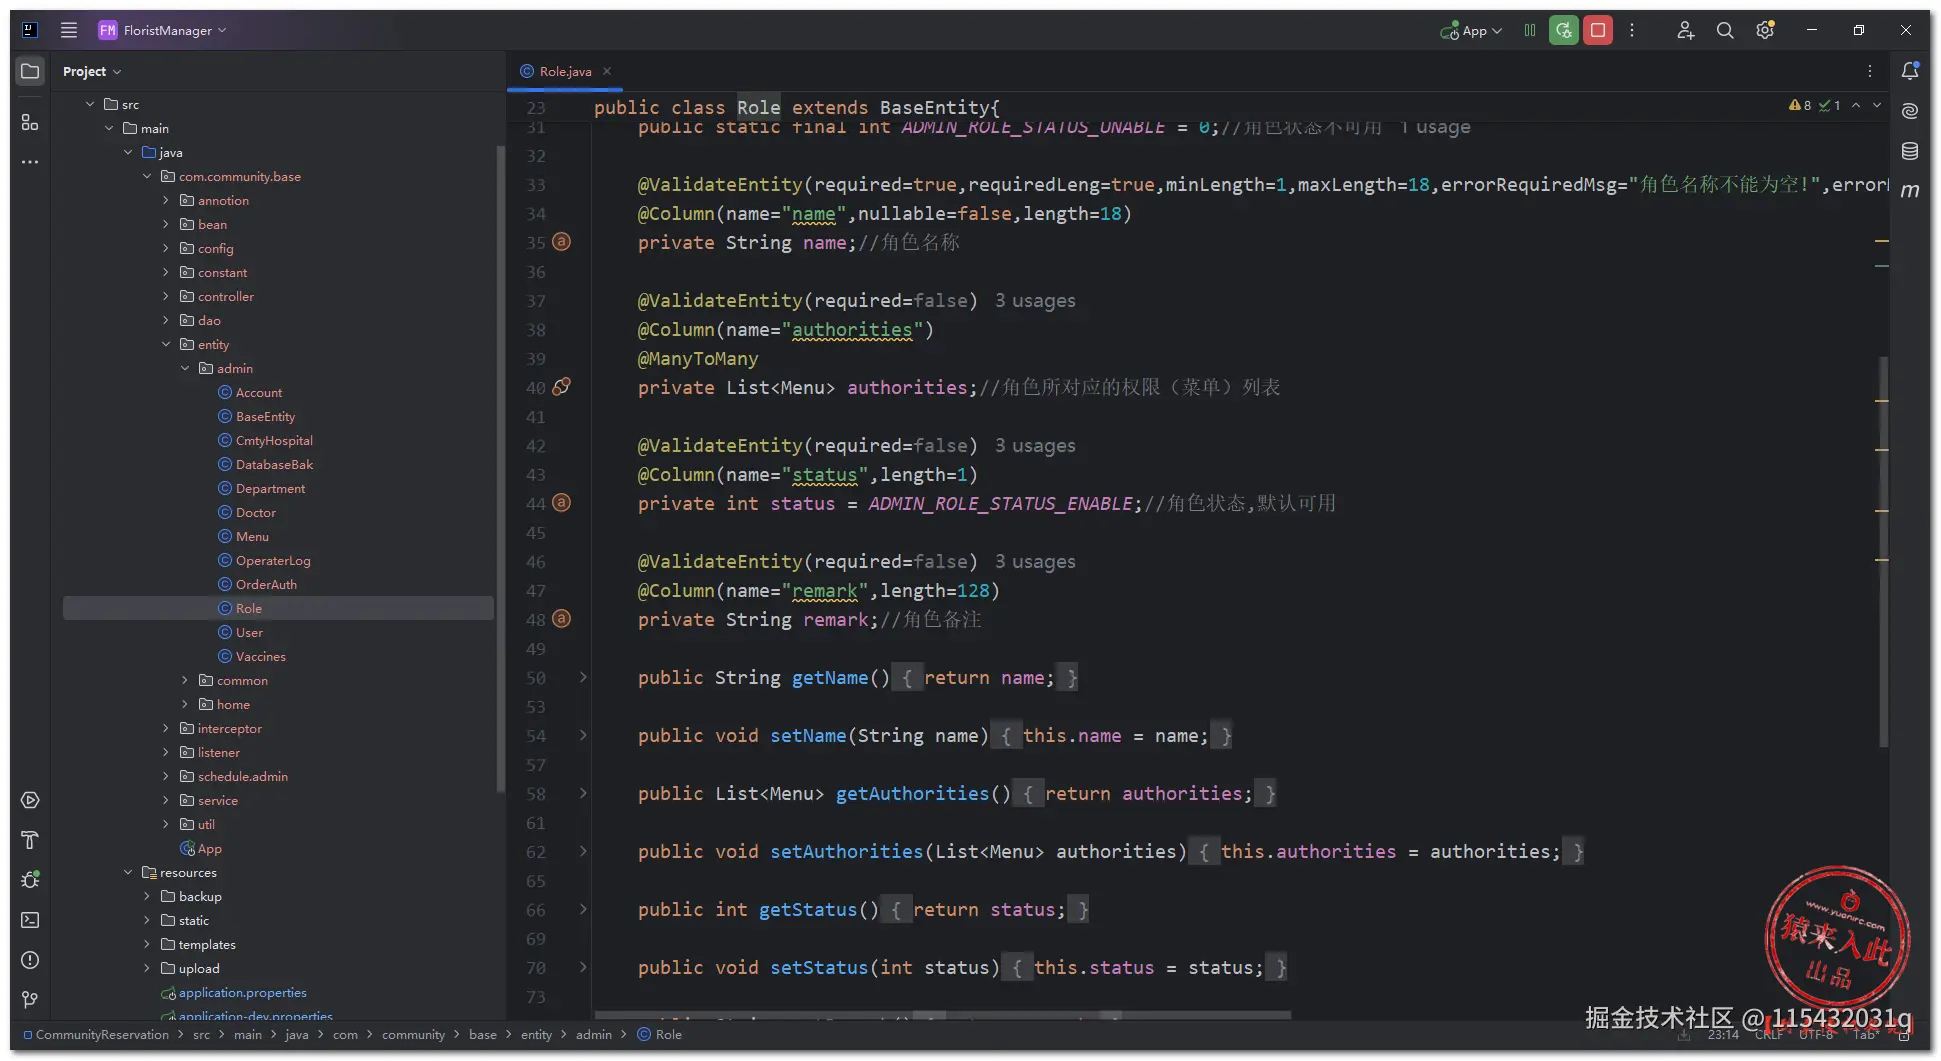
Task: Open Code With Me collaboration
Action: tap(1686, 30)
